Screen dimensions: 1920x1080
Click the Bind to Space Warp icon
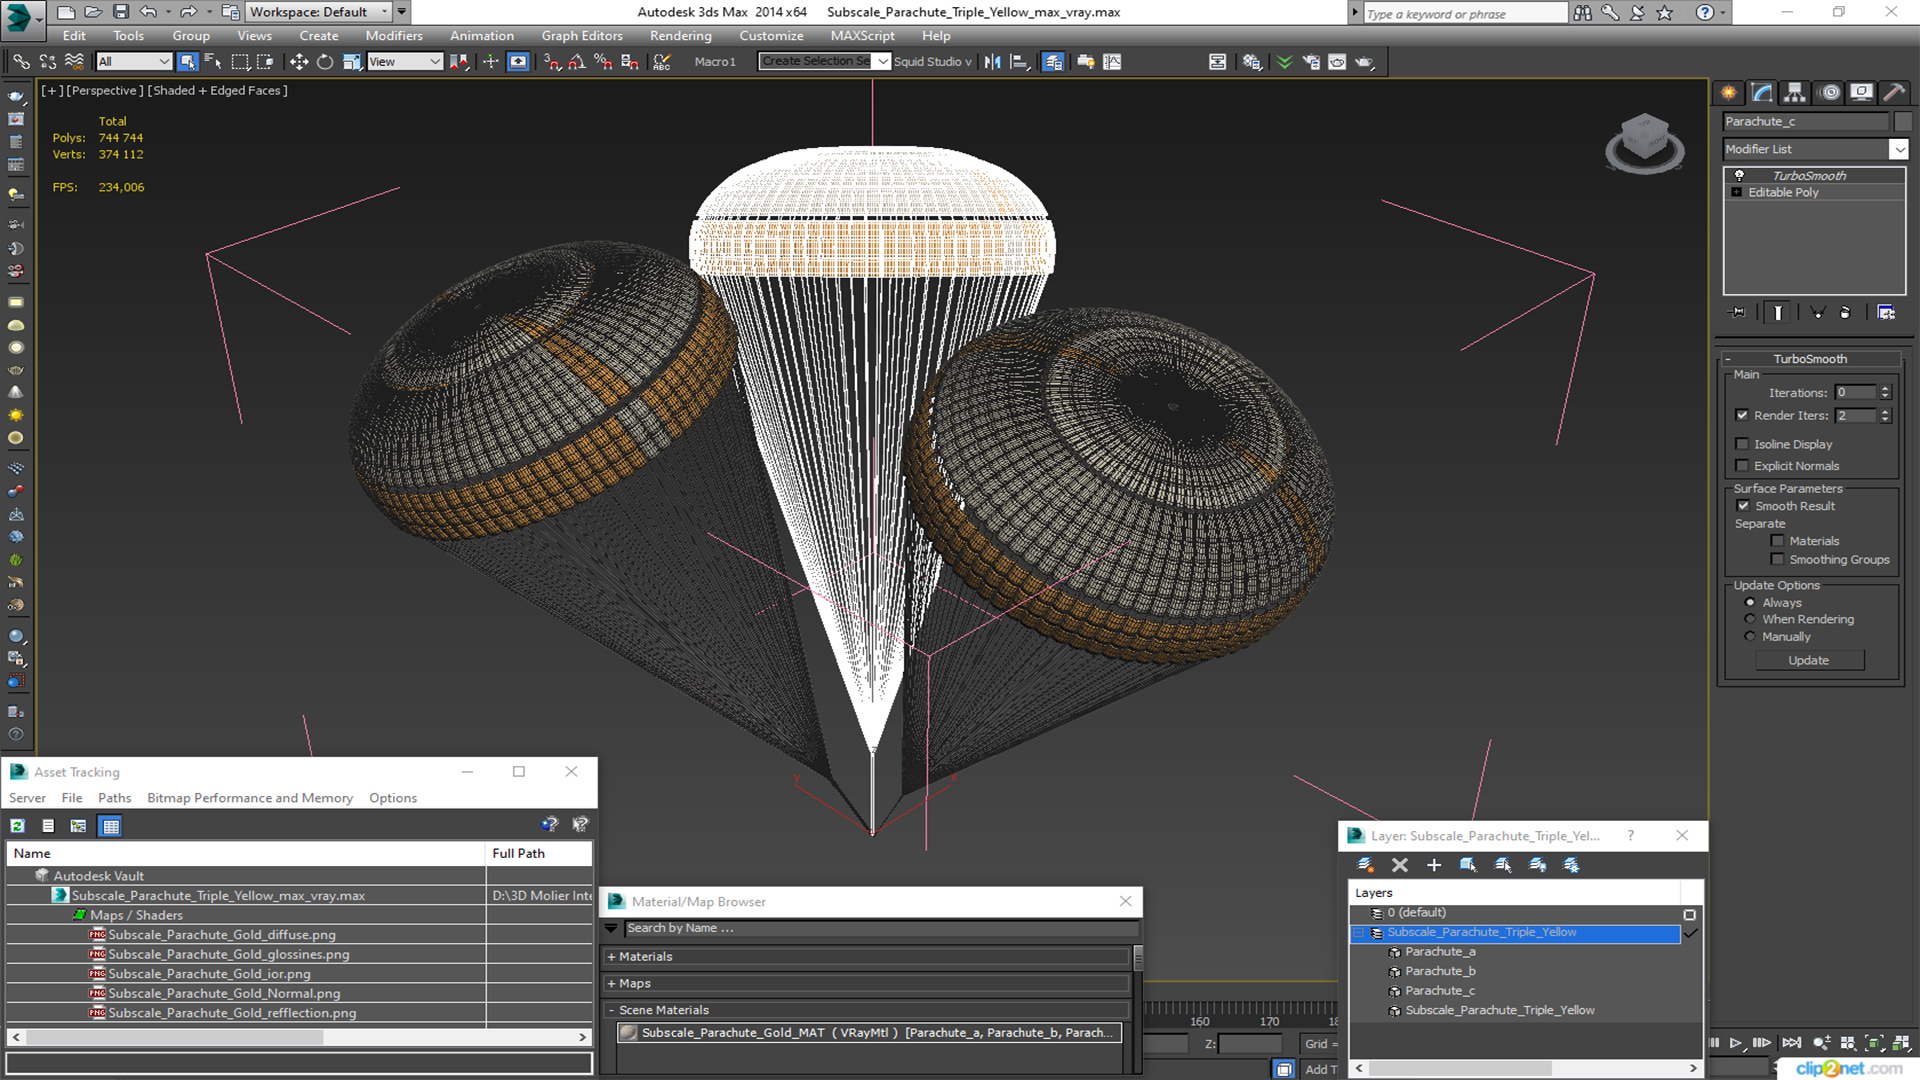click(x=74, y=62)
